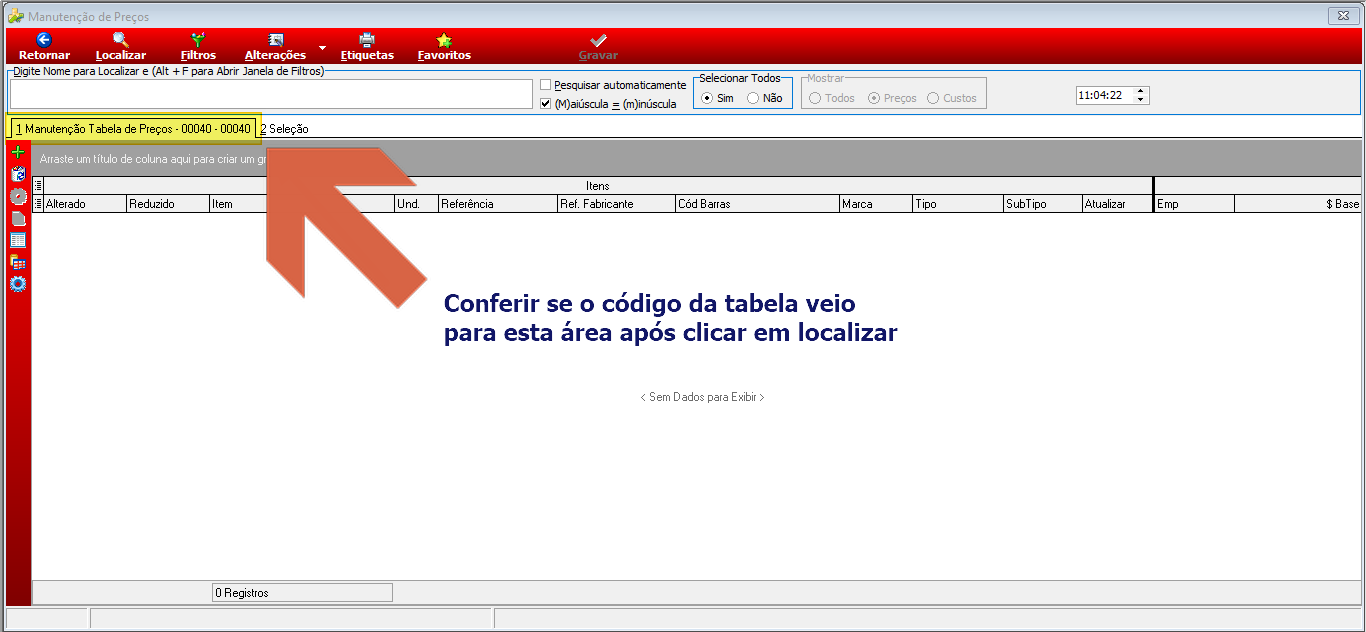
Task: Toggle (M)aiúscula = (m)inúscula checkbox
Action: [545, 103]
